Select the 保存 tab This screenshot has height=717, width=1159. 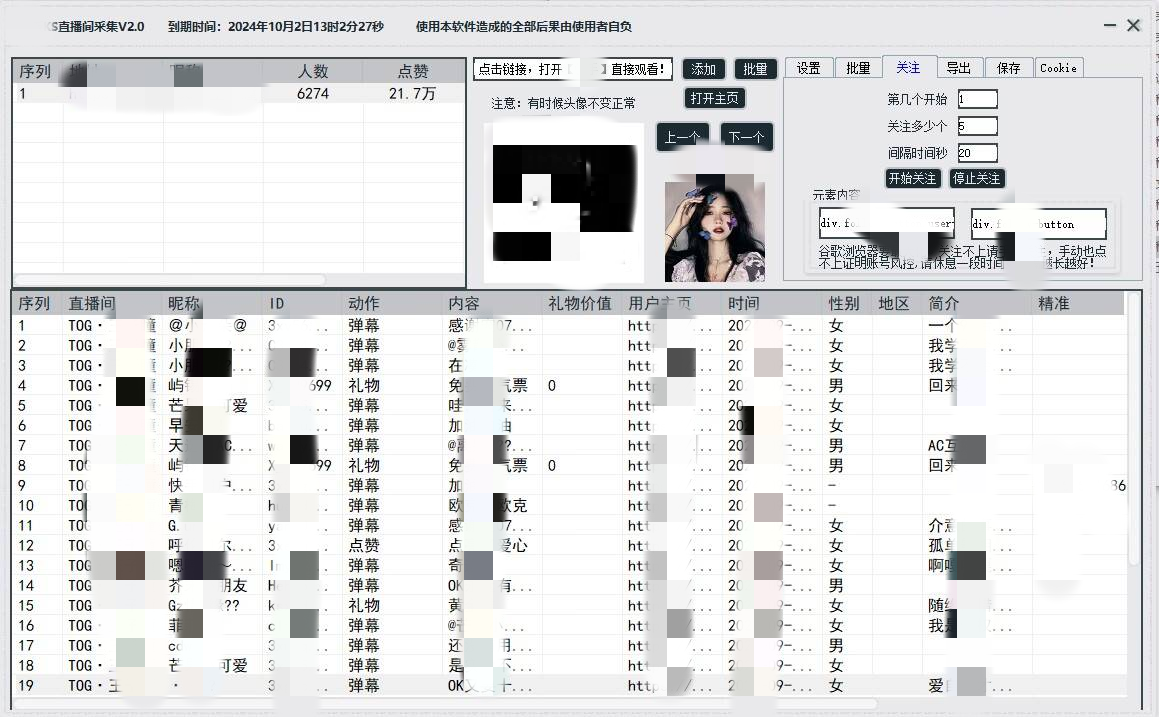(1008, 68)
